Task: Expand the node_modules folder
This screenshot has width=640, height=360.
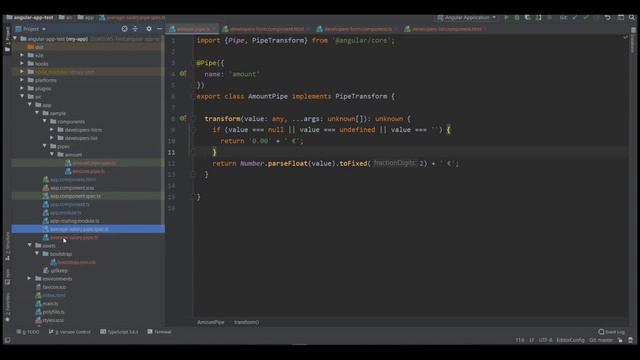Action: (22, 72)
